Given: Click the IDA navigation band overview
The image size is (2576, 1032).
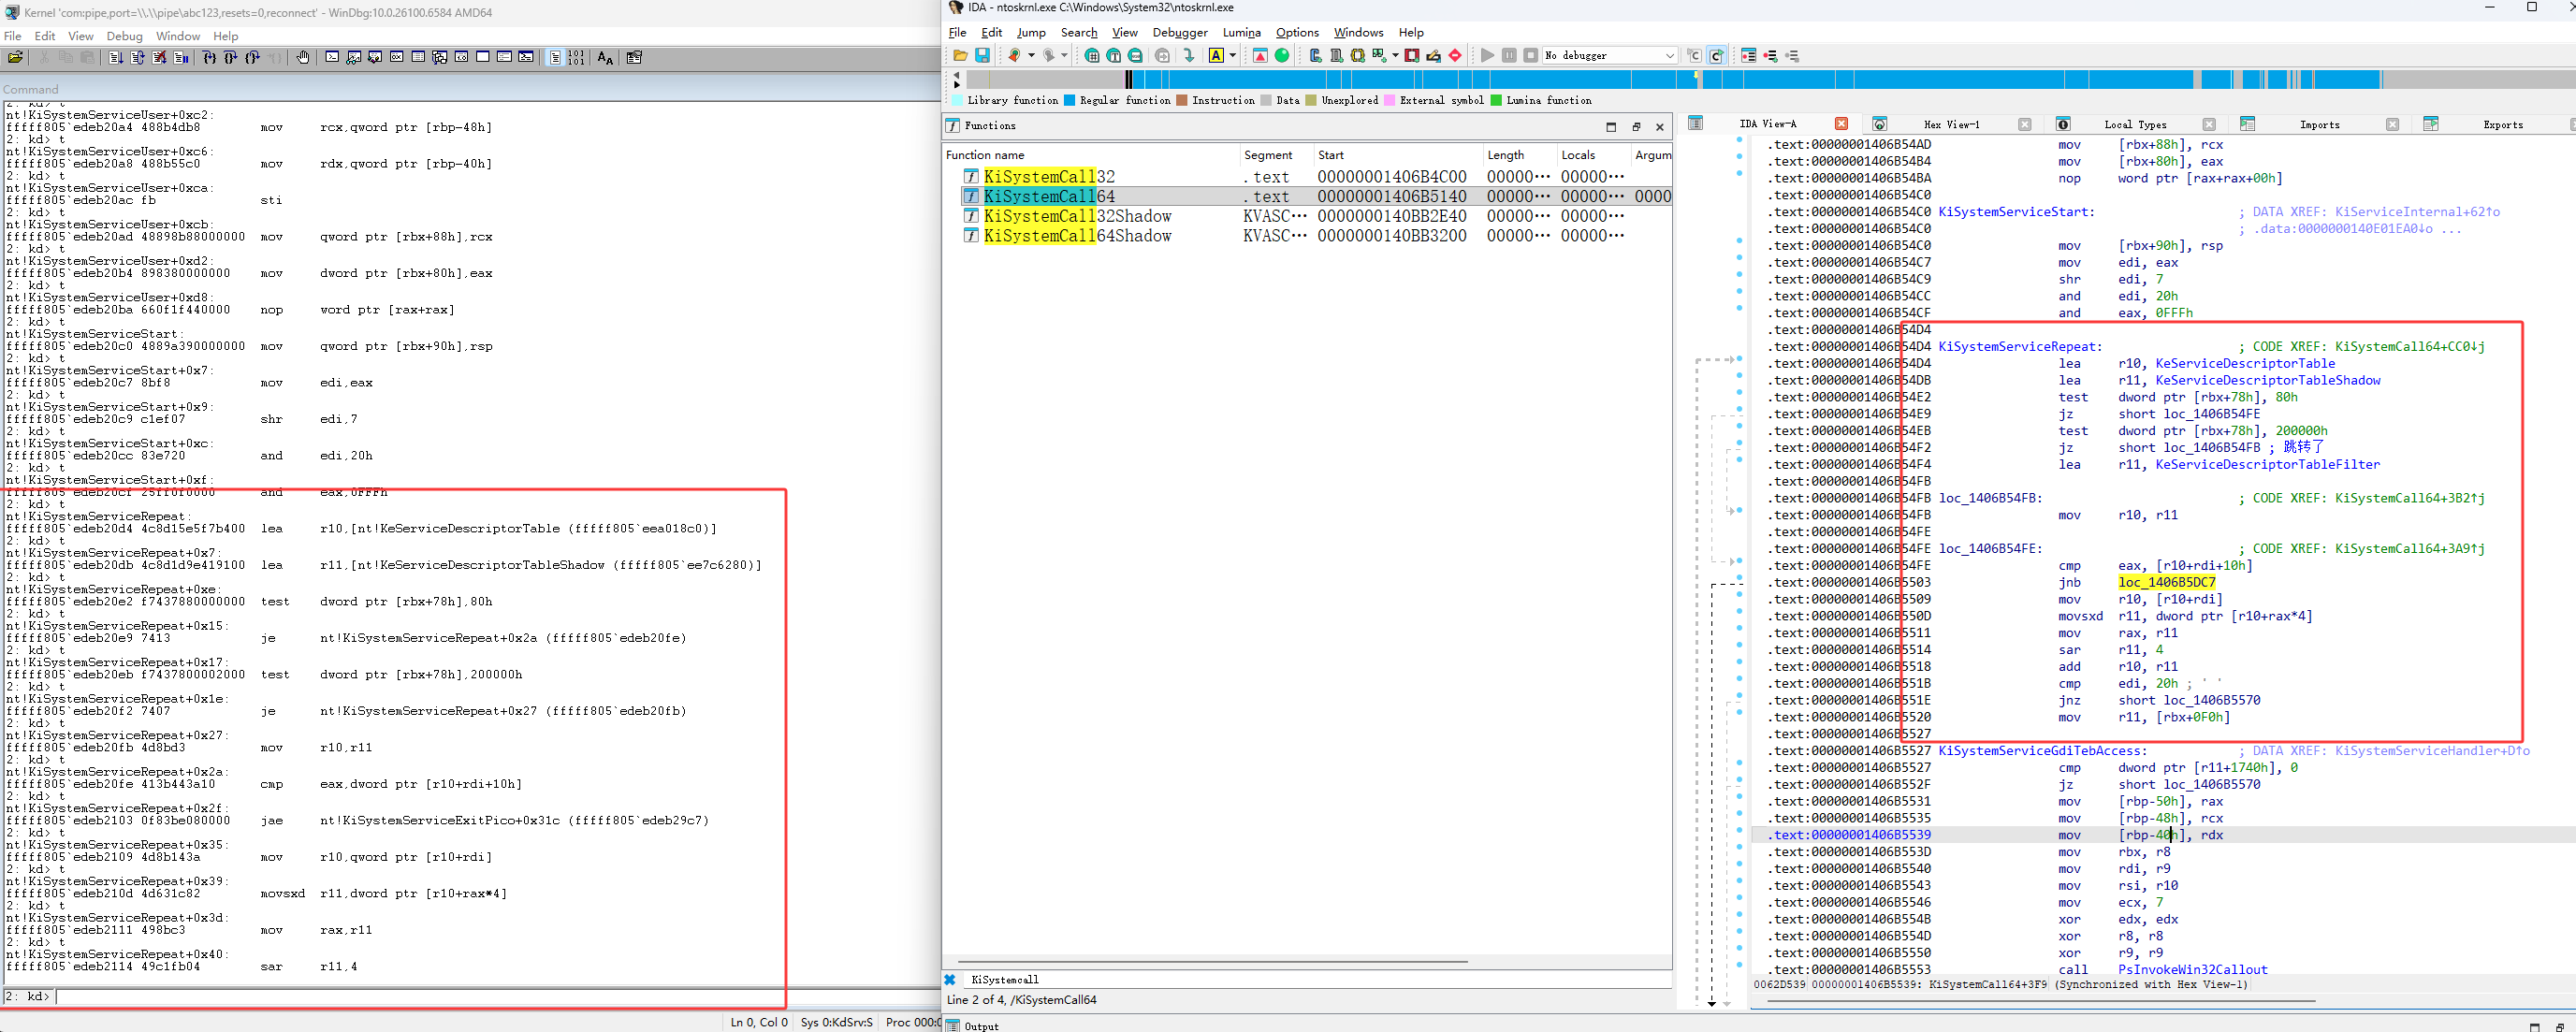Looking at the screenshot, I should [x=1770, y=79].
